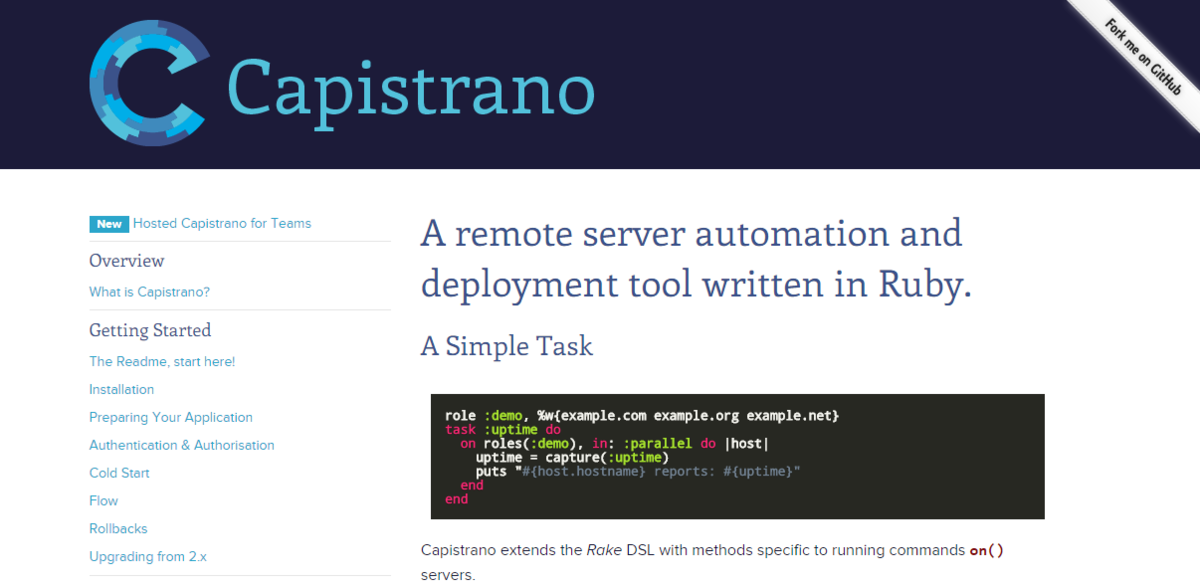Go to the Rollbacks page

pos(118,529)
